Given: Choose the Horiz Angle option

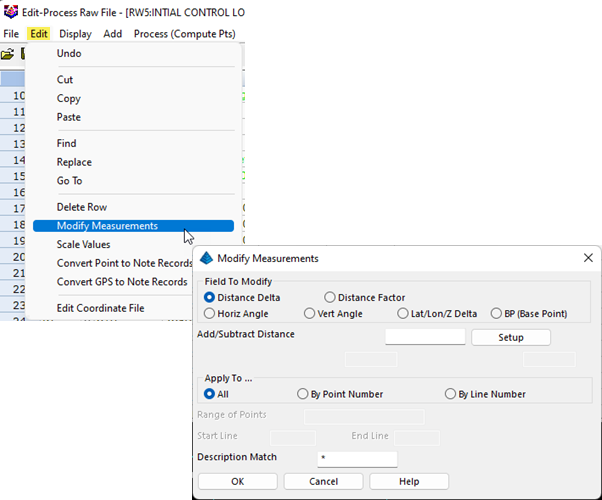Looking at the screenshot, I should click(210, 314).
